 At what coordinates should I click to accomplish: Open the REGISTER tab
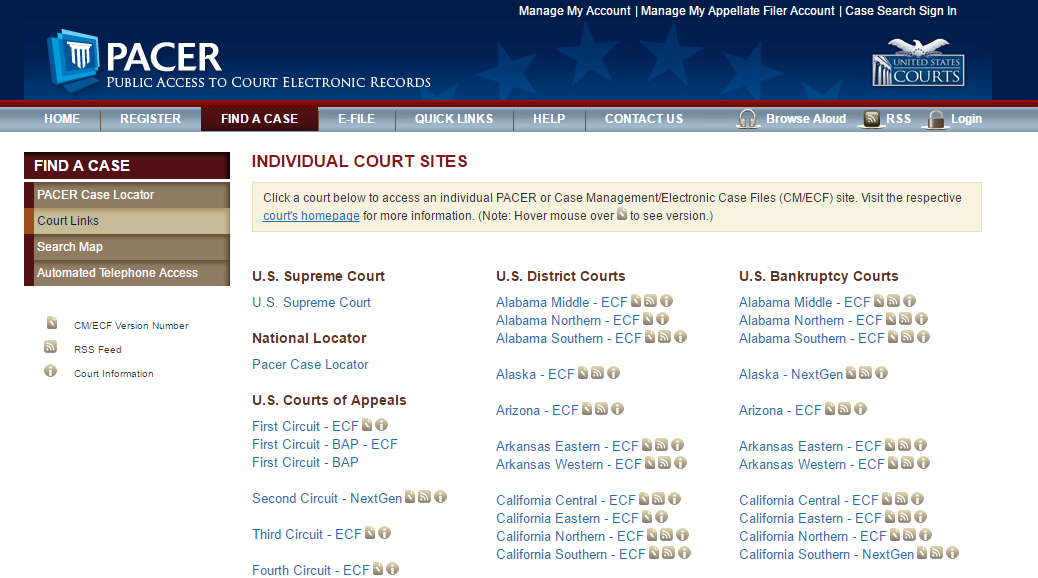(150, 119)
